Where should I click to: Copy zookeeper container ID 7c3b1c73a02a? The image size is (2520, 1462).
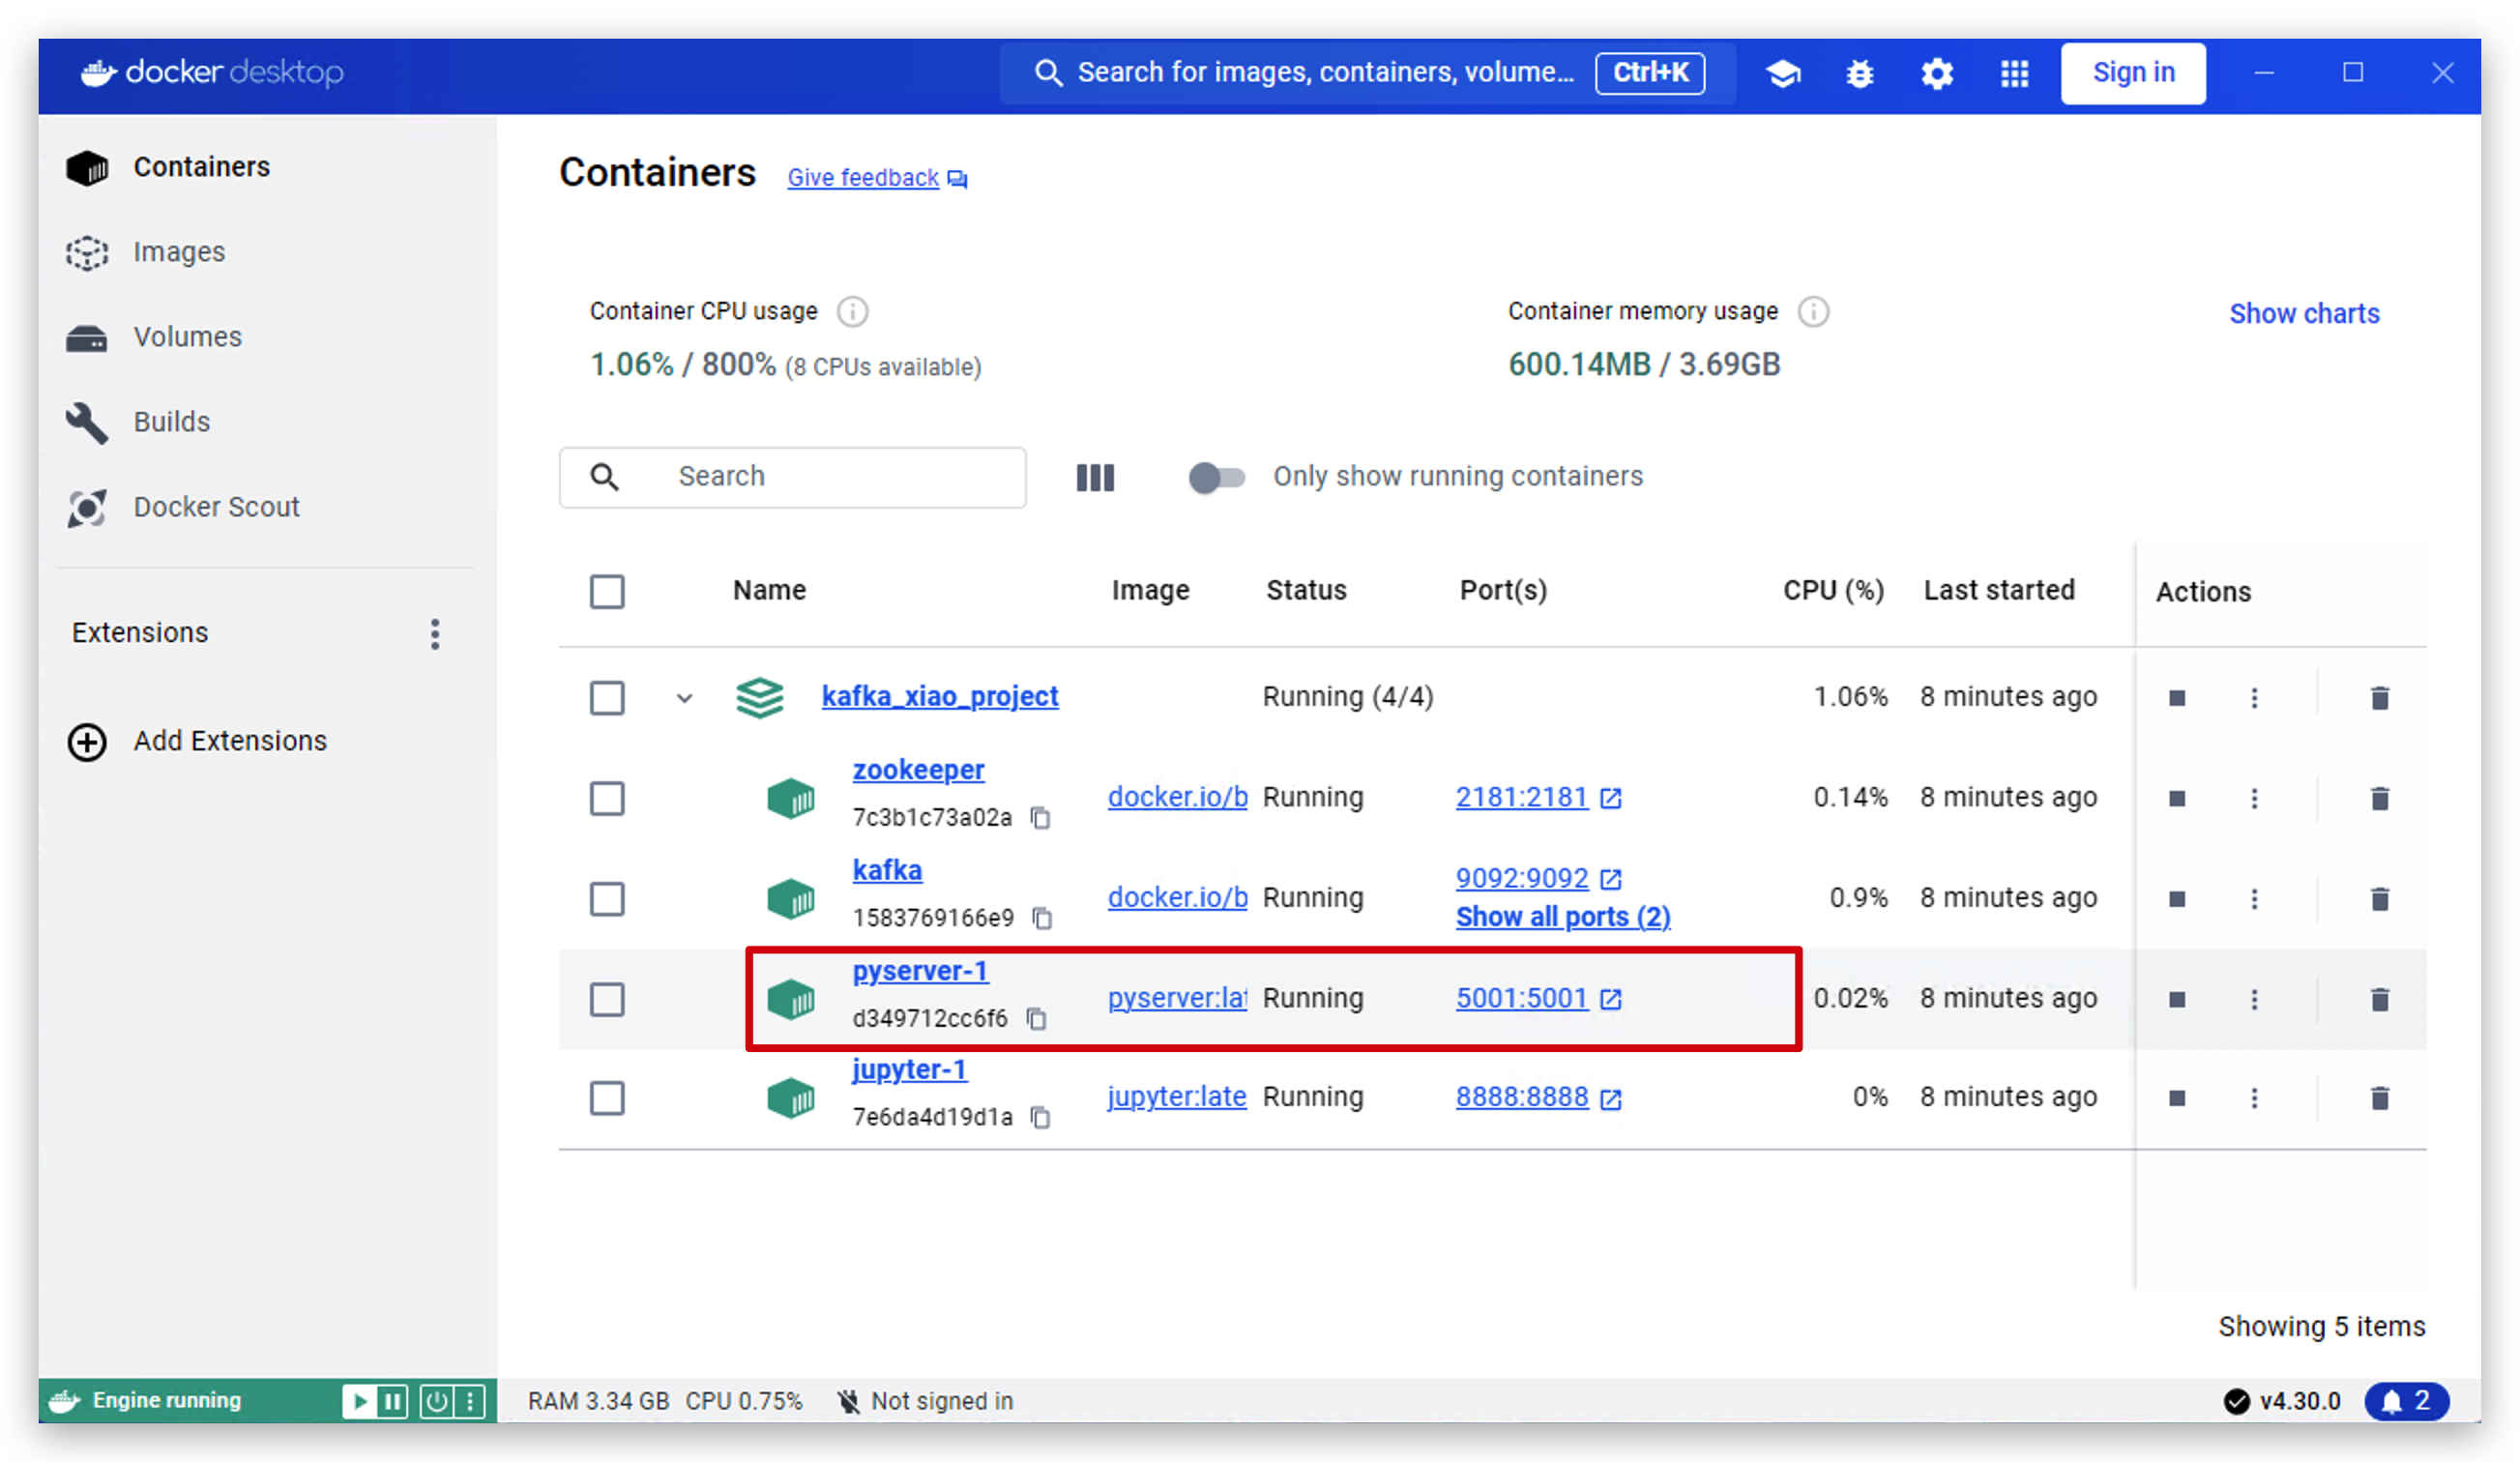click(x=1040, y=818)
